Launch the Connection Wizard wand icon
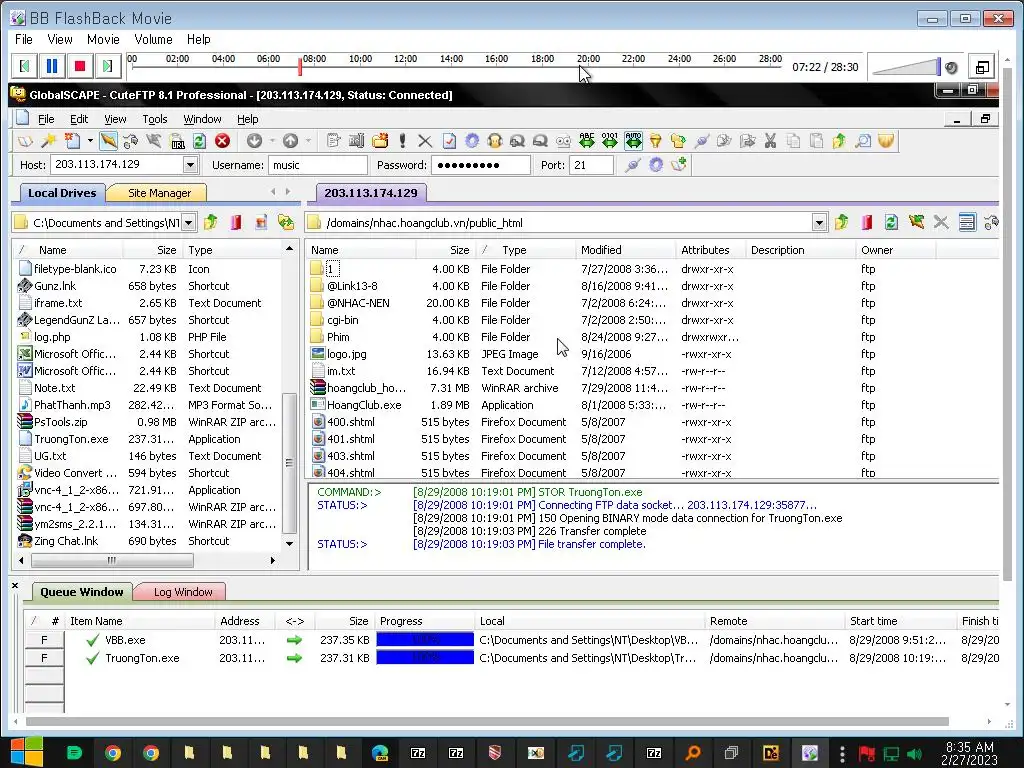The height and width of the screenshot is (768, 1024). coord(48,141)
